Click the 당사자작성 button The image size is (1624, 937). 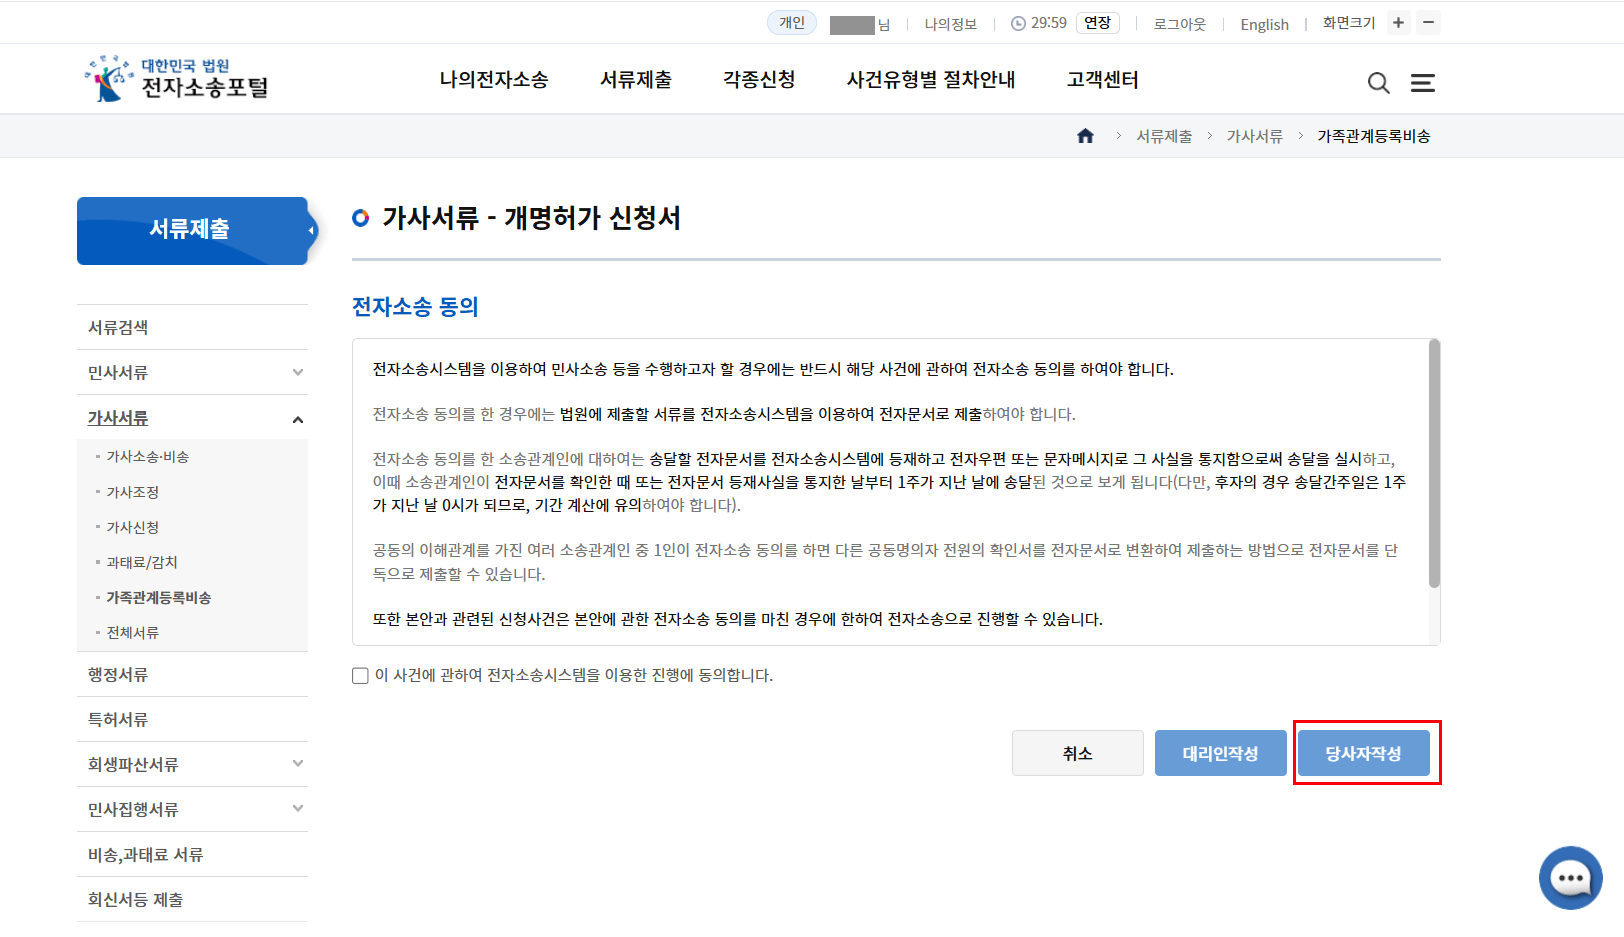click(x=1364, y=753)
